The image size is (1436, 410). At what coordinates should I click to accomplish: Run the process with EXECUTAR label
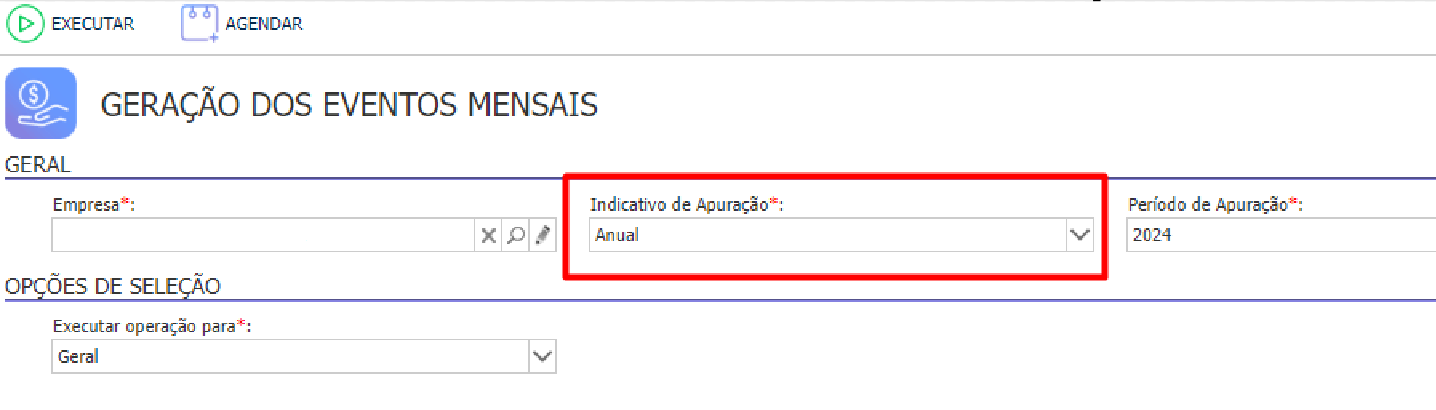coord(93,24)
